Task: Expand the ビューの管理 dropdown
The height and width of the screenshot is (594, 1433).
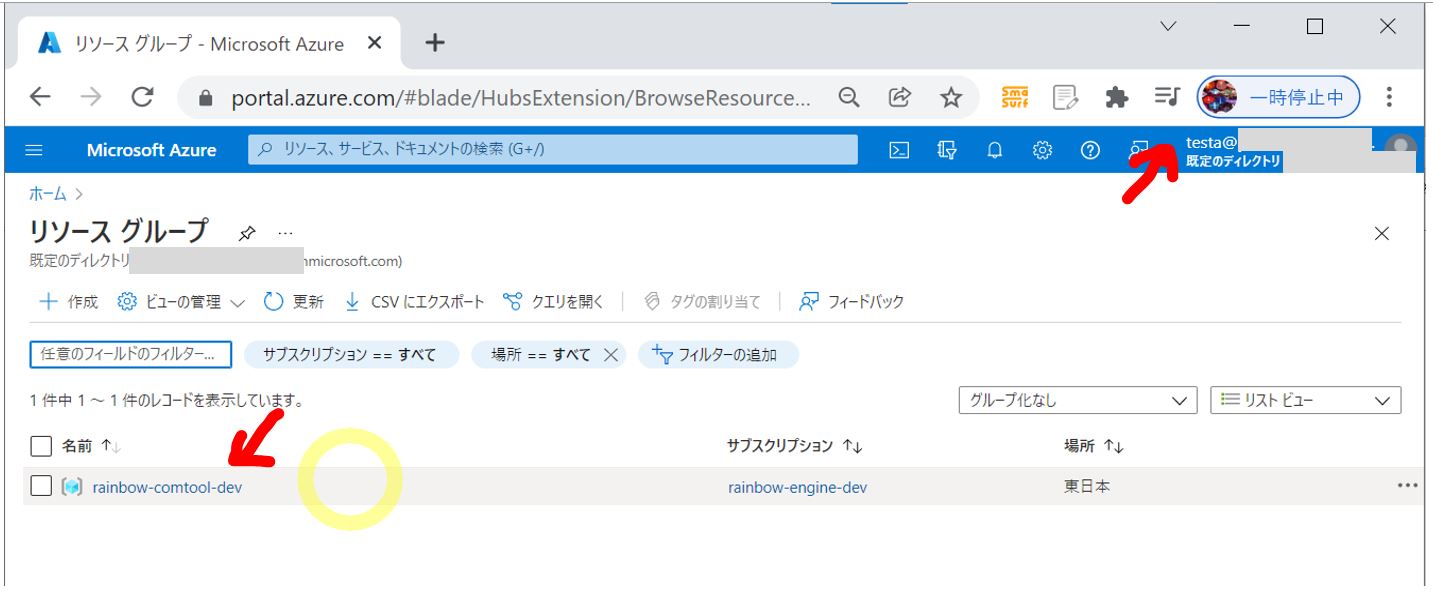Action: 181,302
